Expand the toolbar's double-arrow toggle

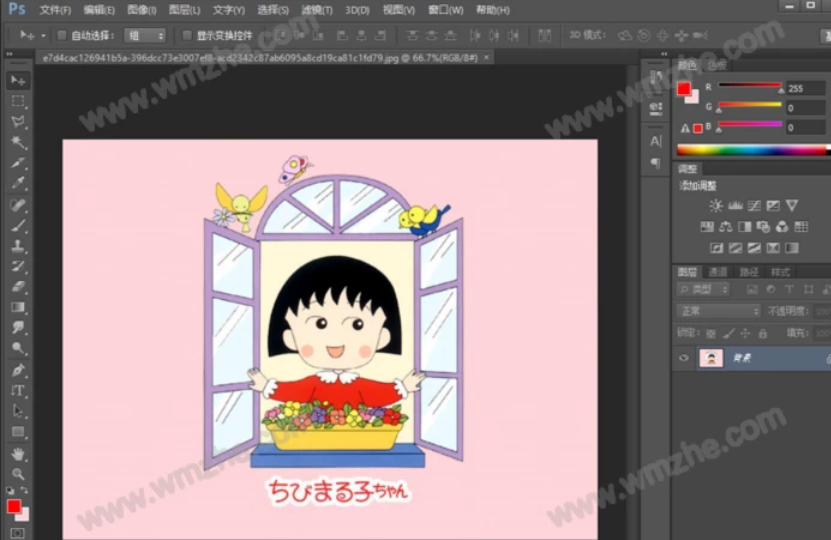click(10, 54)
